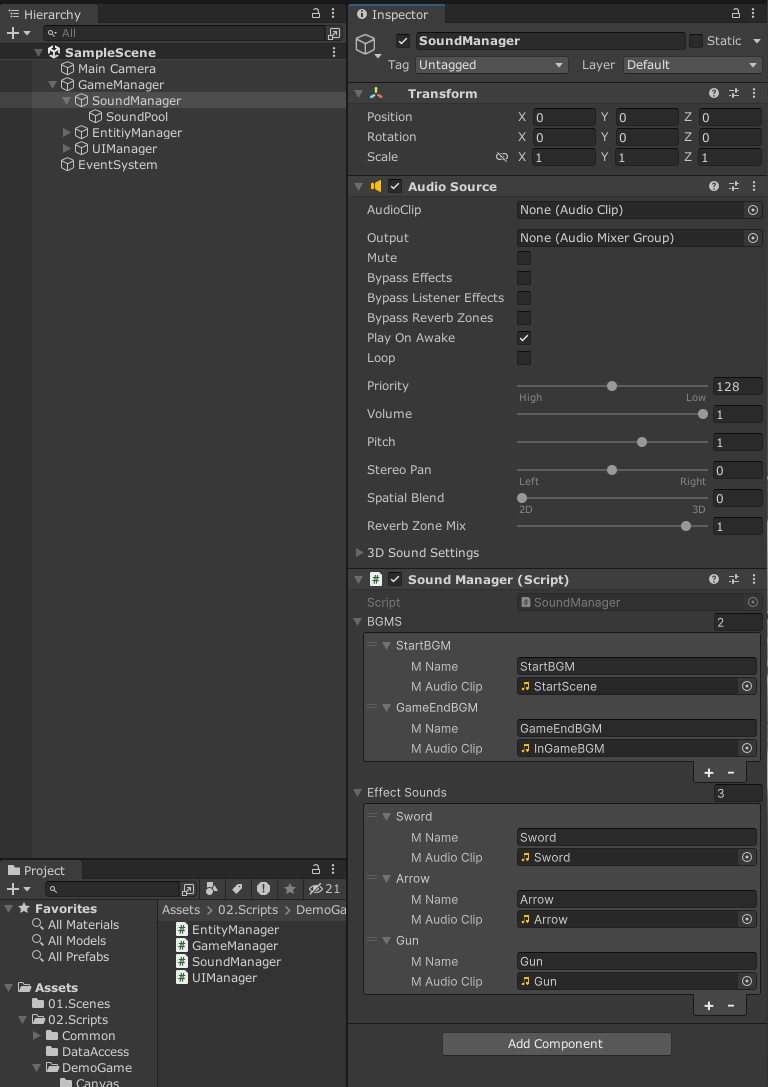Enable the Bypass Effects checkbox
Screen dimensions: 768x1087
pos(524,278)
